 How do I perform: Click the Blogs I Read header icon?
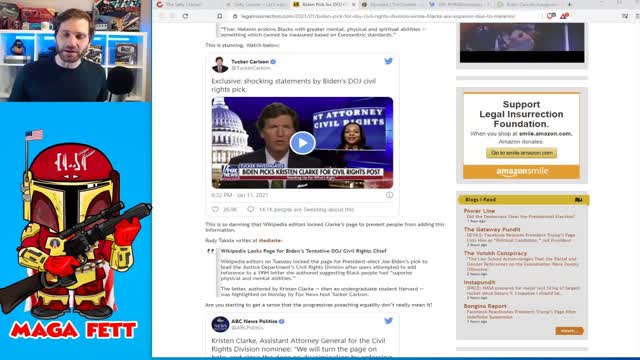[578, 200]
